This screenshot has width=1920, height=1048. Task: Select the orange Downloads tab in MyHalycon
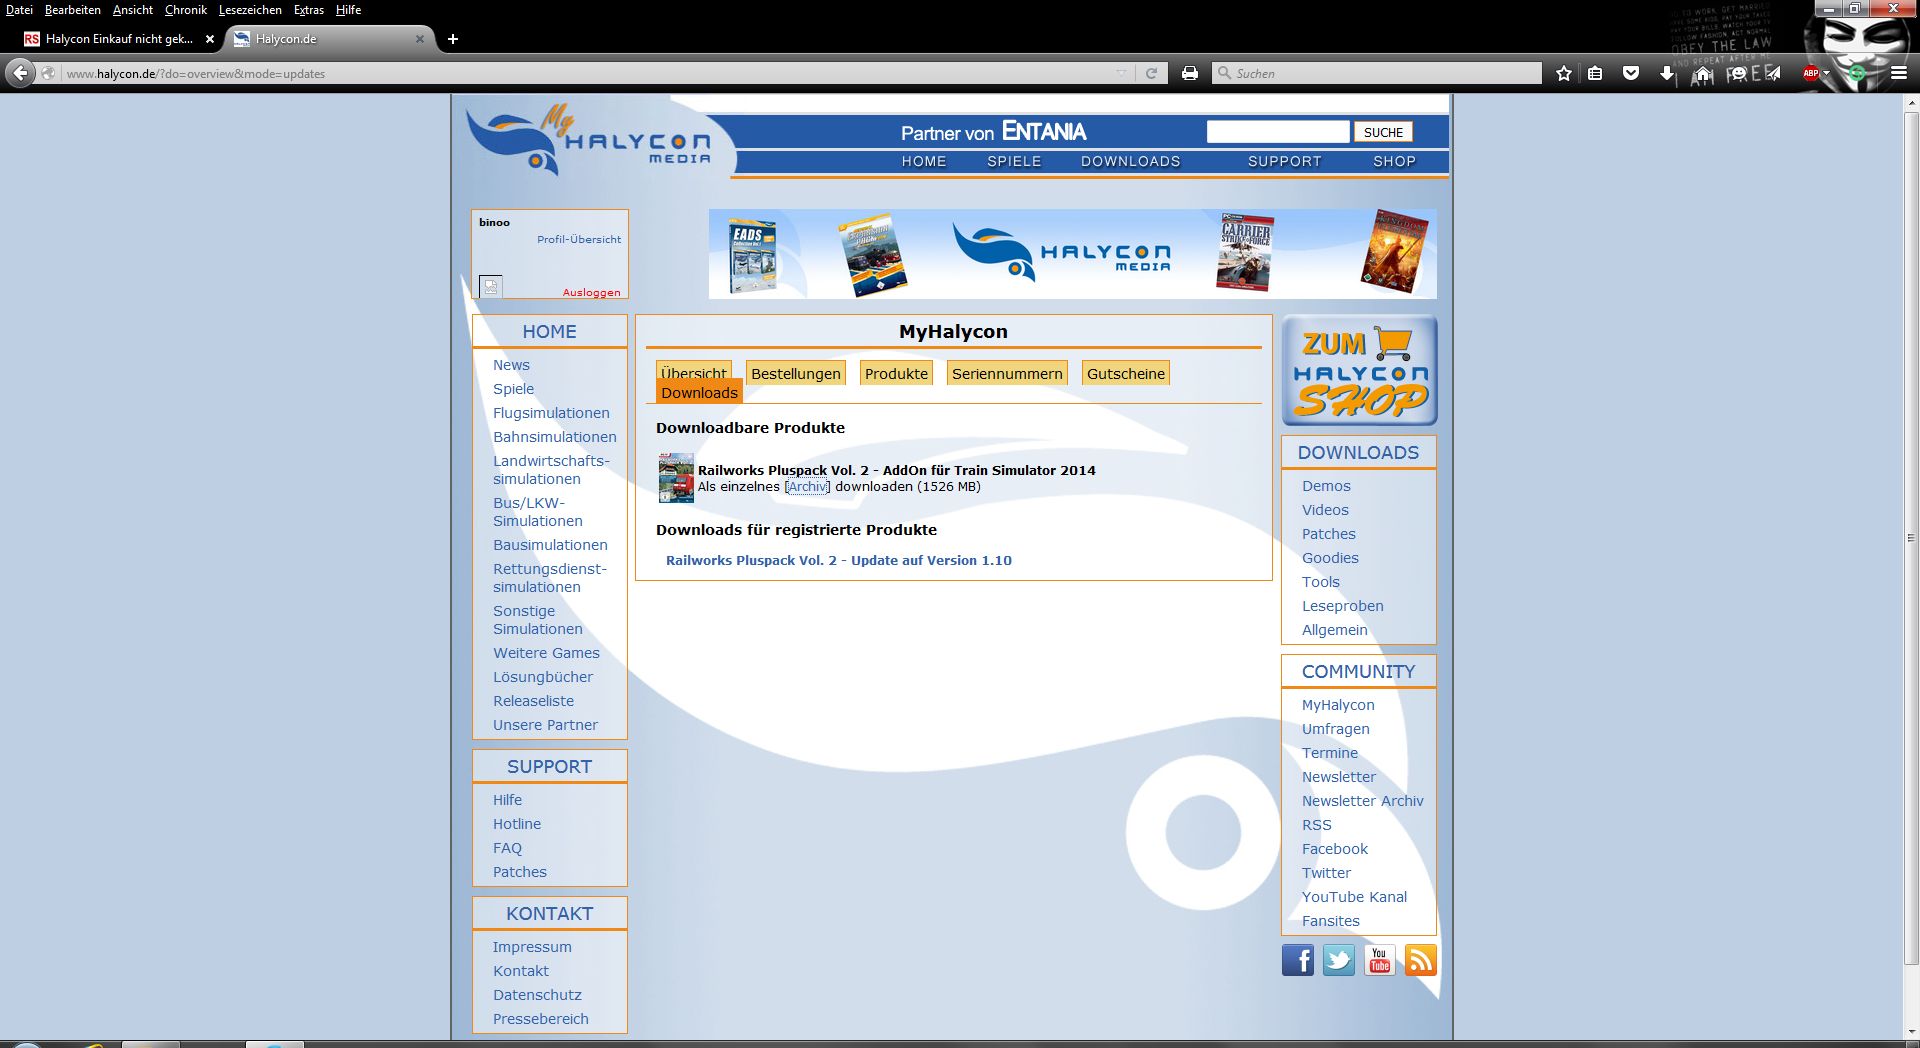pyautogui.click(x=699, y=392)
